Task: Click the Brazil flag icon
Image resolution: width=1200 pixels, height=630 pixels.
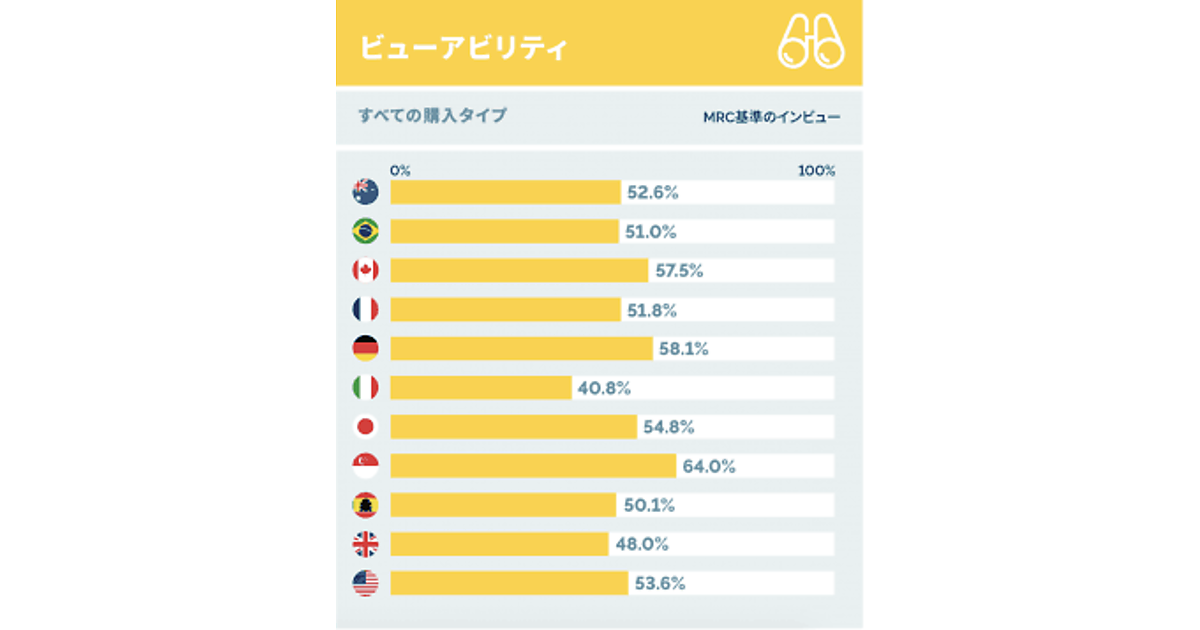Action: (x=365, y=231)
